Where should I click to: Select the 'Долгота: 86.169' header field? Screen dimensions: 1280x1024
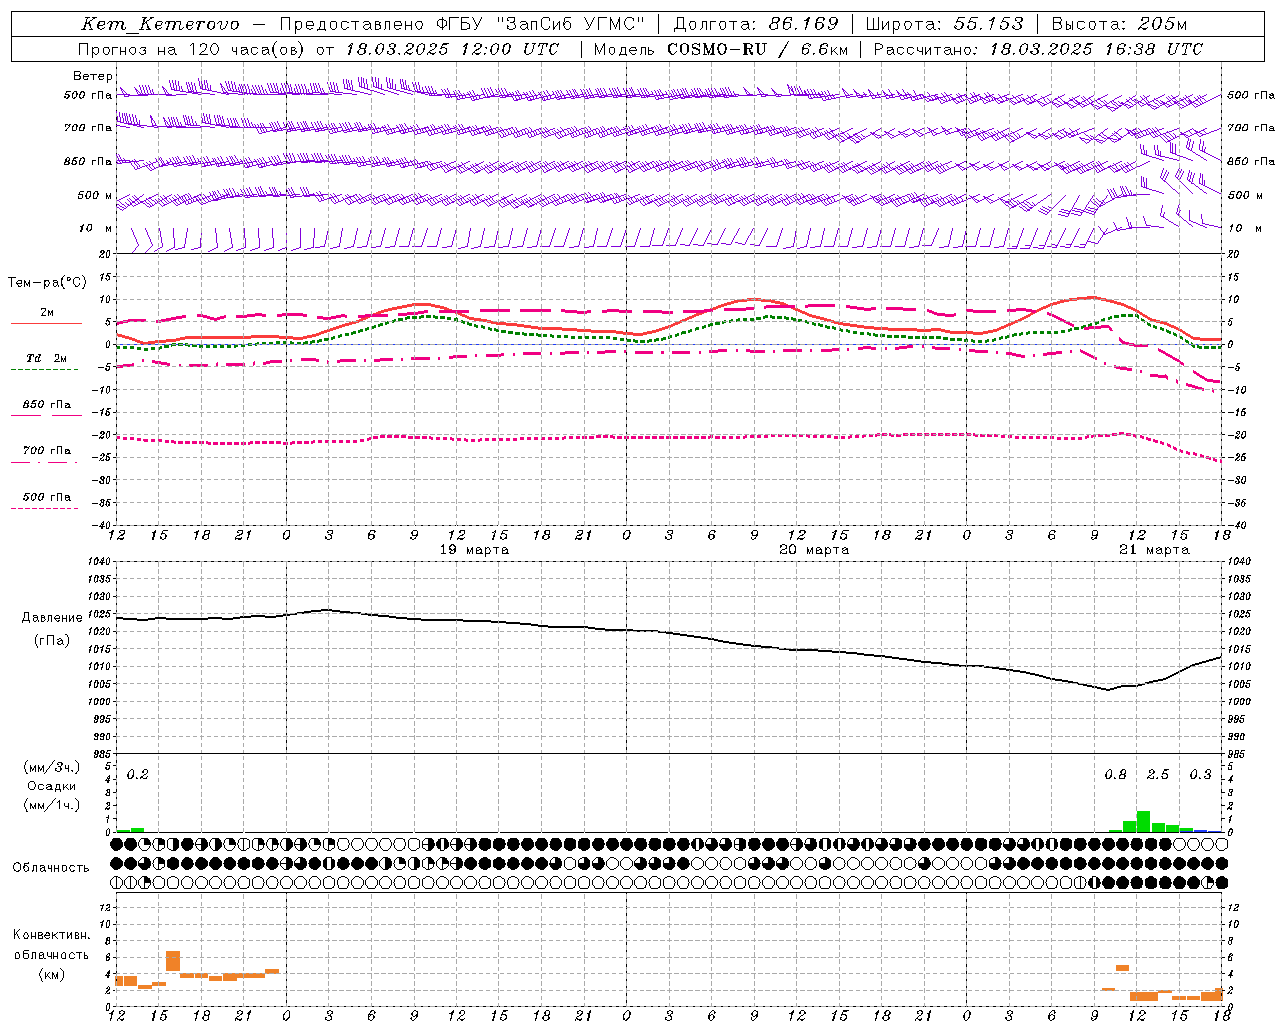tap(756, 24)
